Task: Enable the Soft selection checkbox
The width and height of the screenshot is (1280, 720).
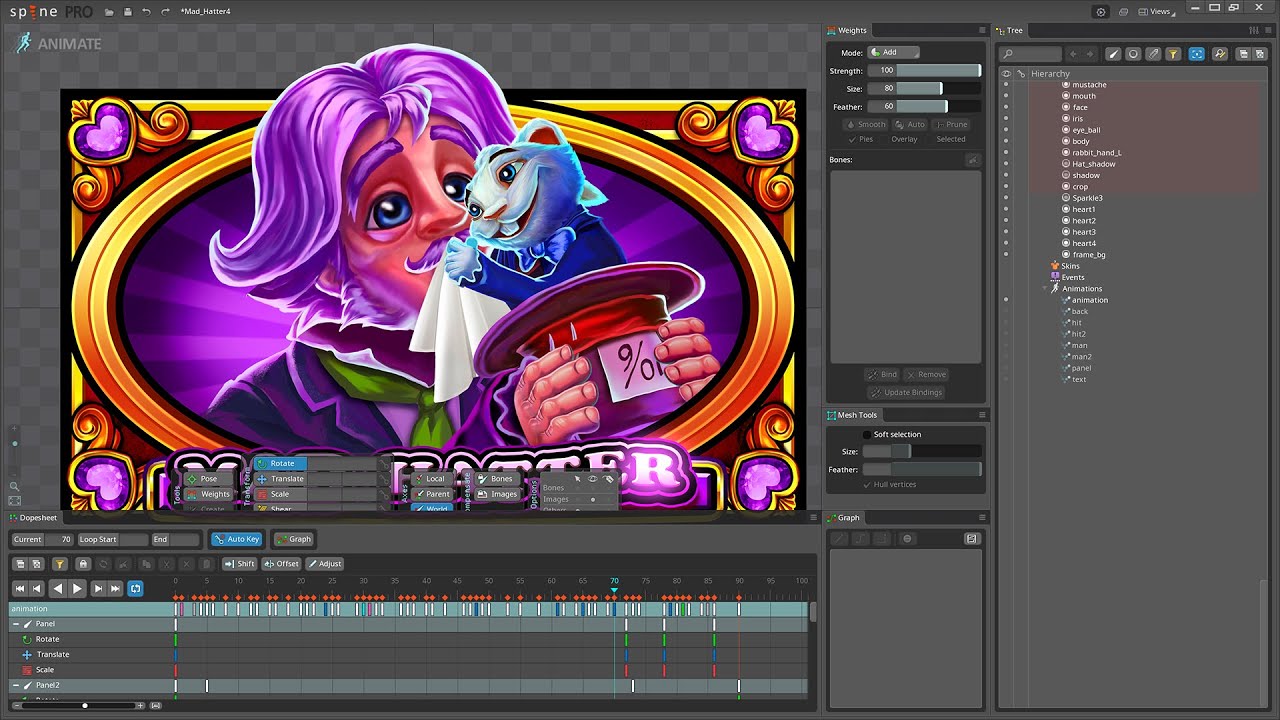Action: [867, 435]
